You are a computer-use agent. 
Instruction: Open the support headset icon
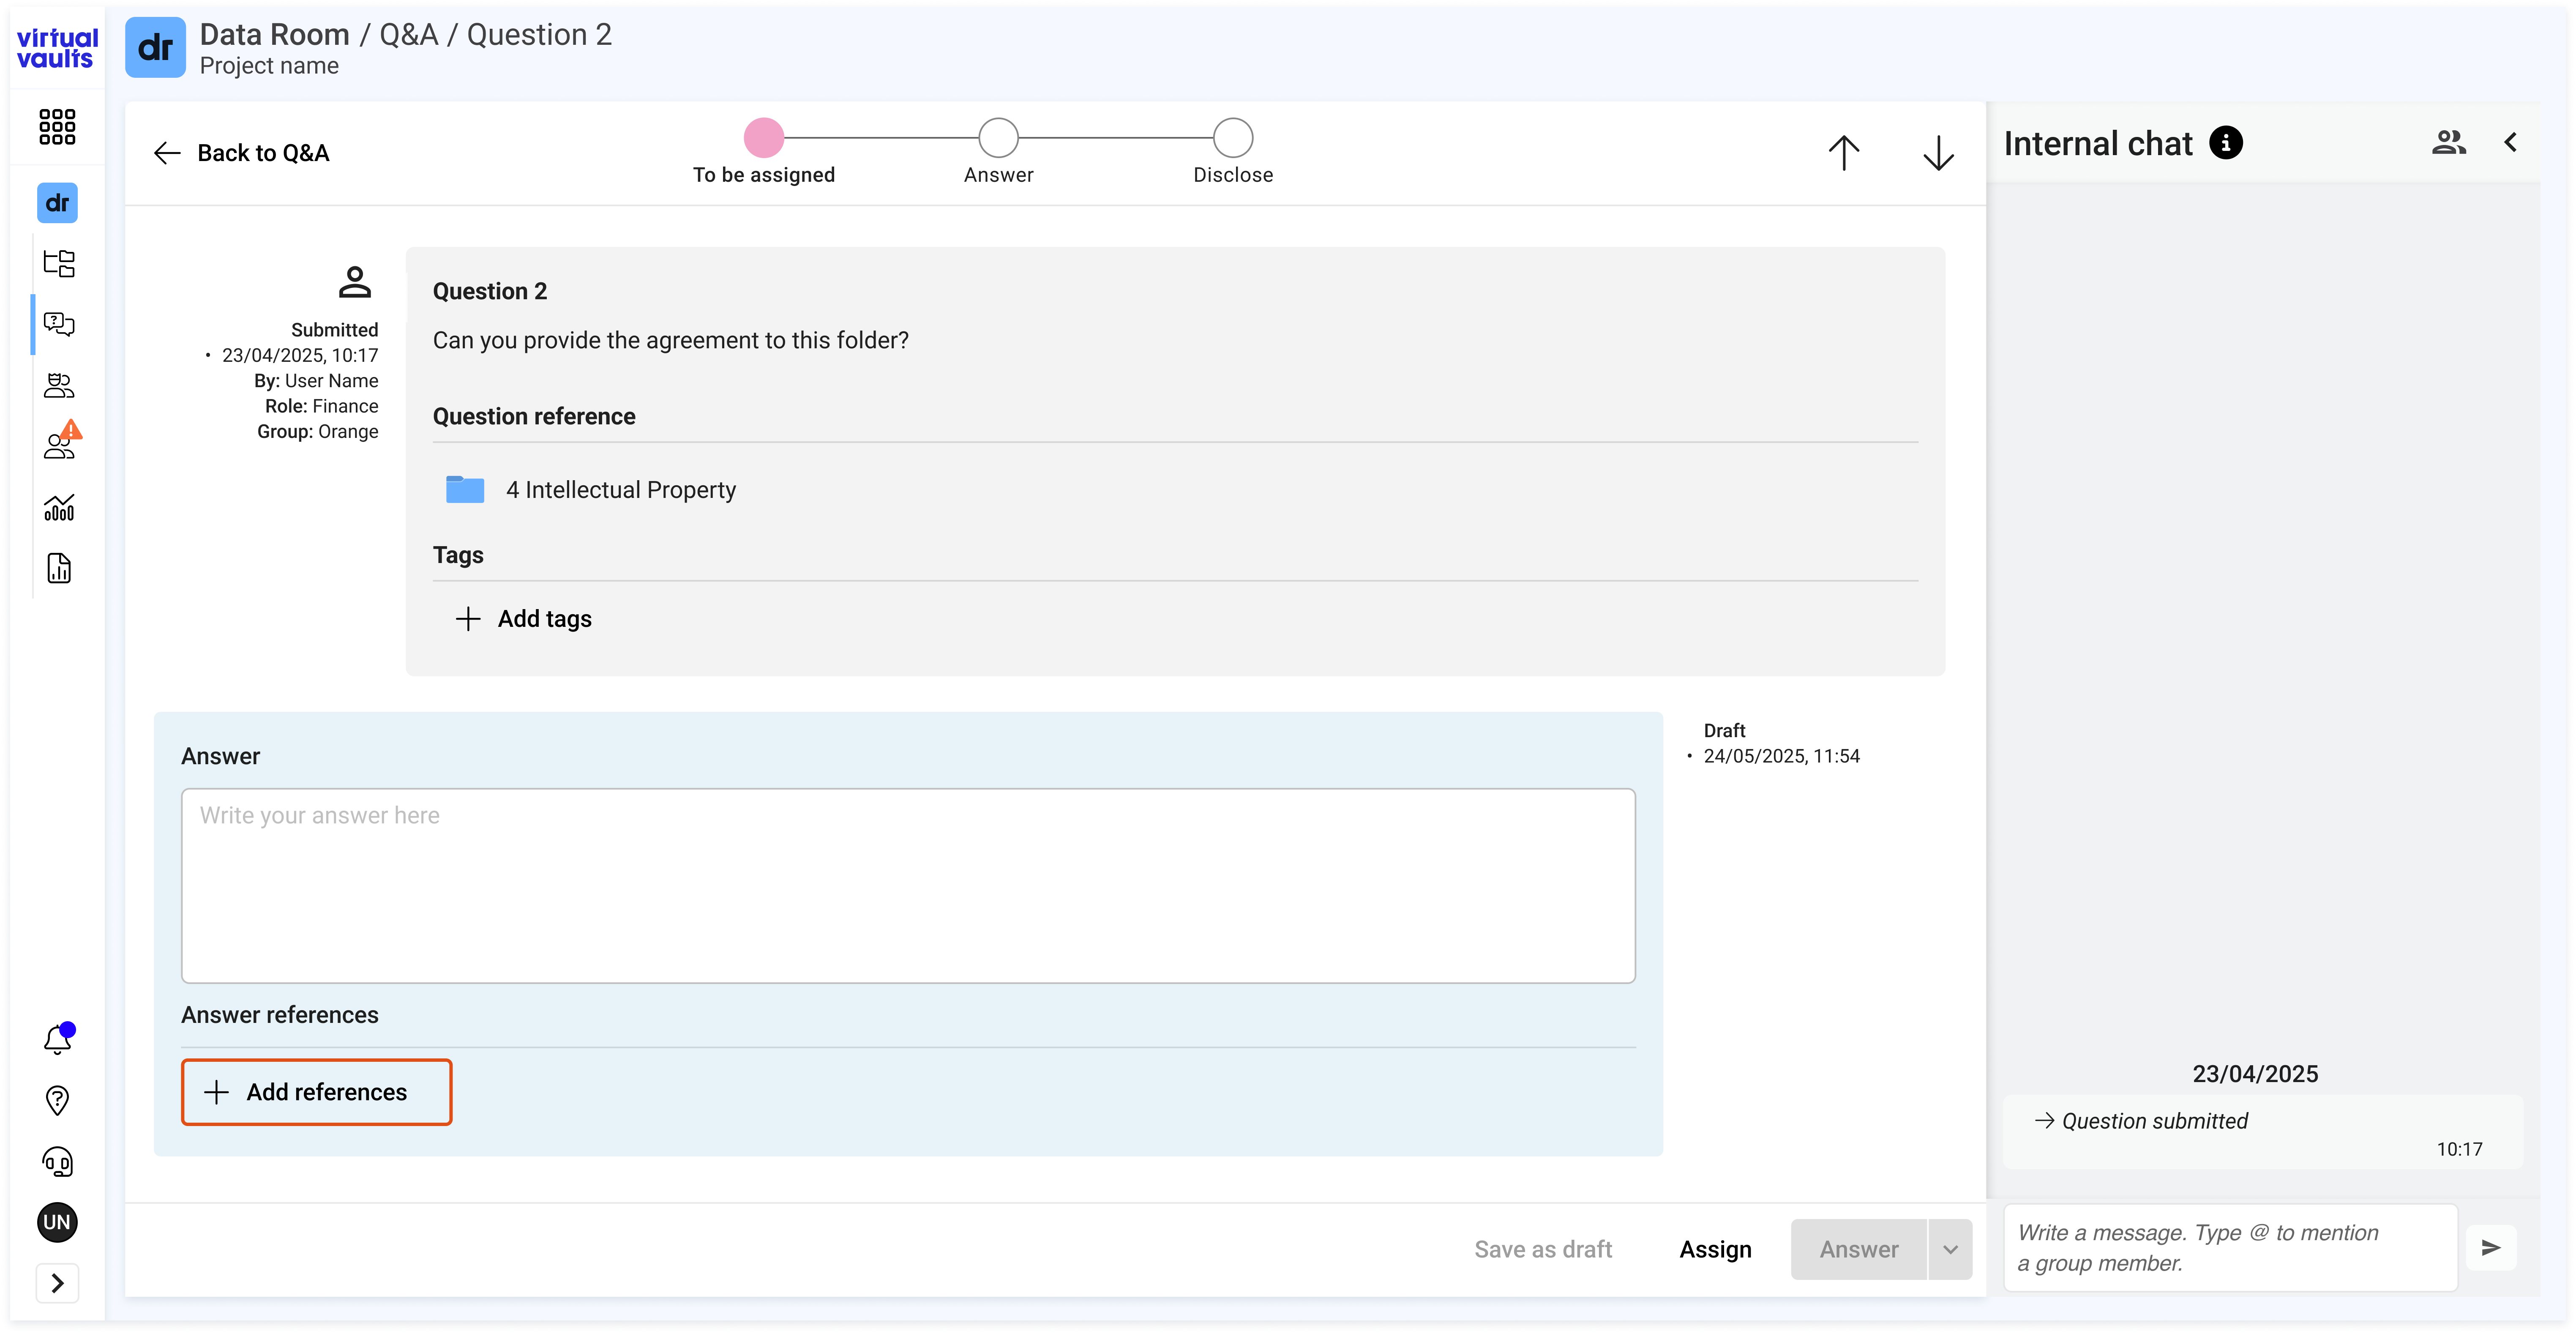[x=58, y=1161]
